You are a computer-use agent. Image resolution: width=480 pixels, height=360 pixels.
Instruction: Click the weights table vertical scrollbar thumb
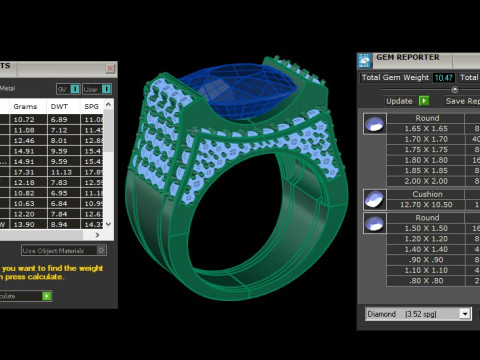108,132
